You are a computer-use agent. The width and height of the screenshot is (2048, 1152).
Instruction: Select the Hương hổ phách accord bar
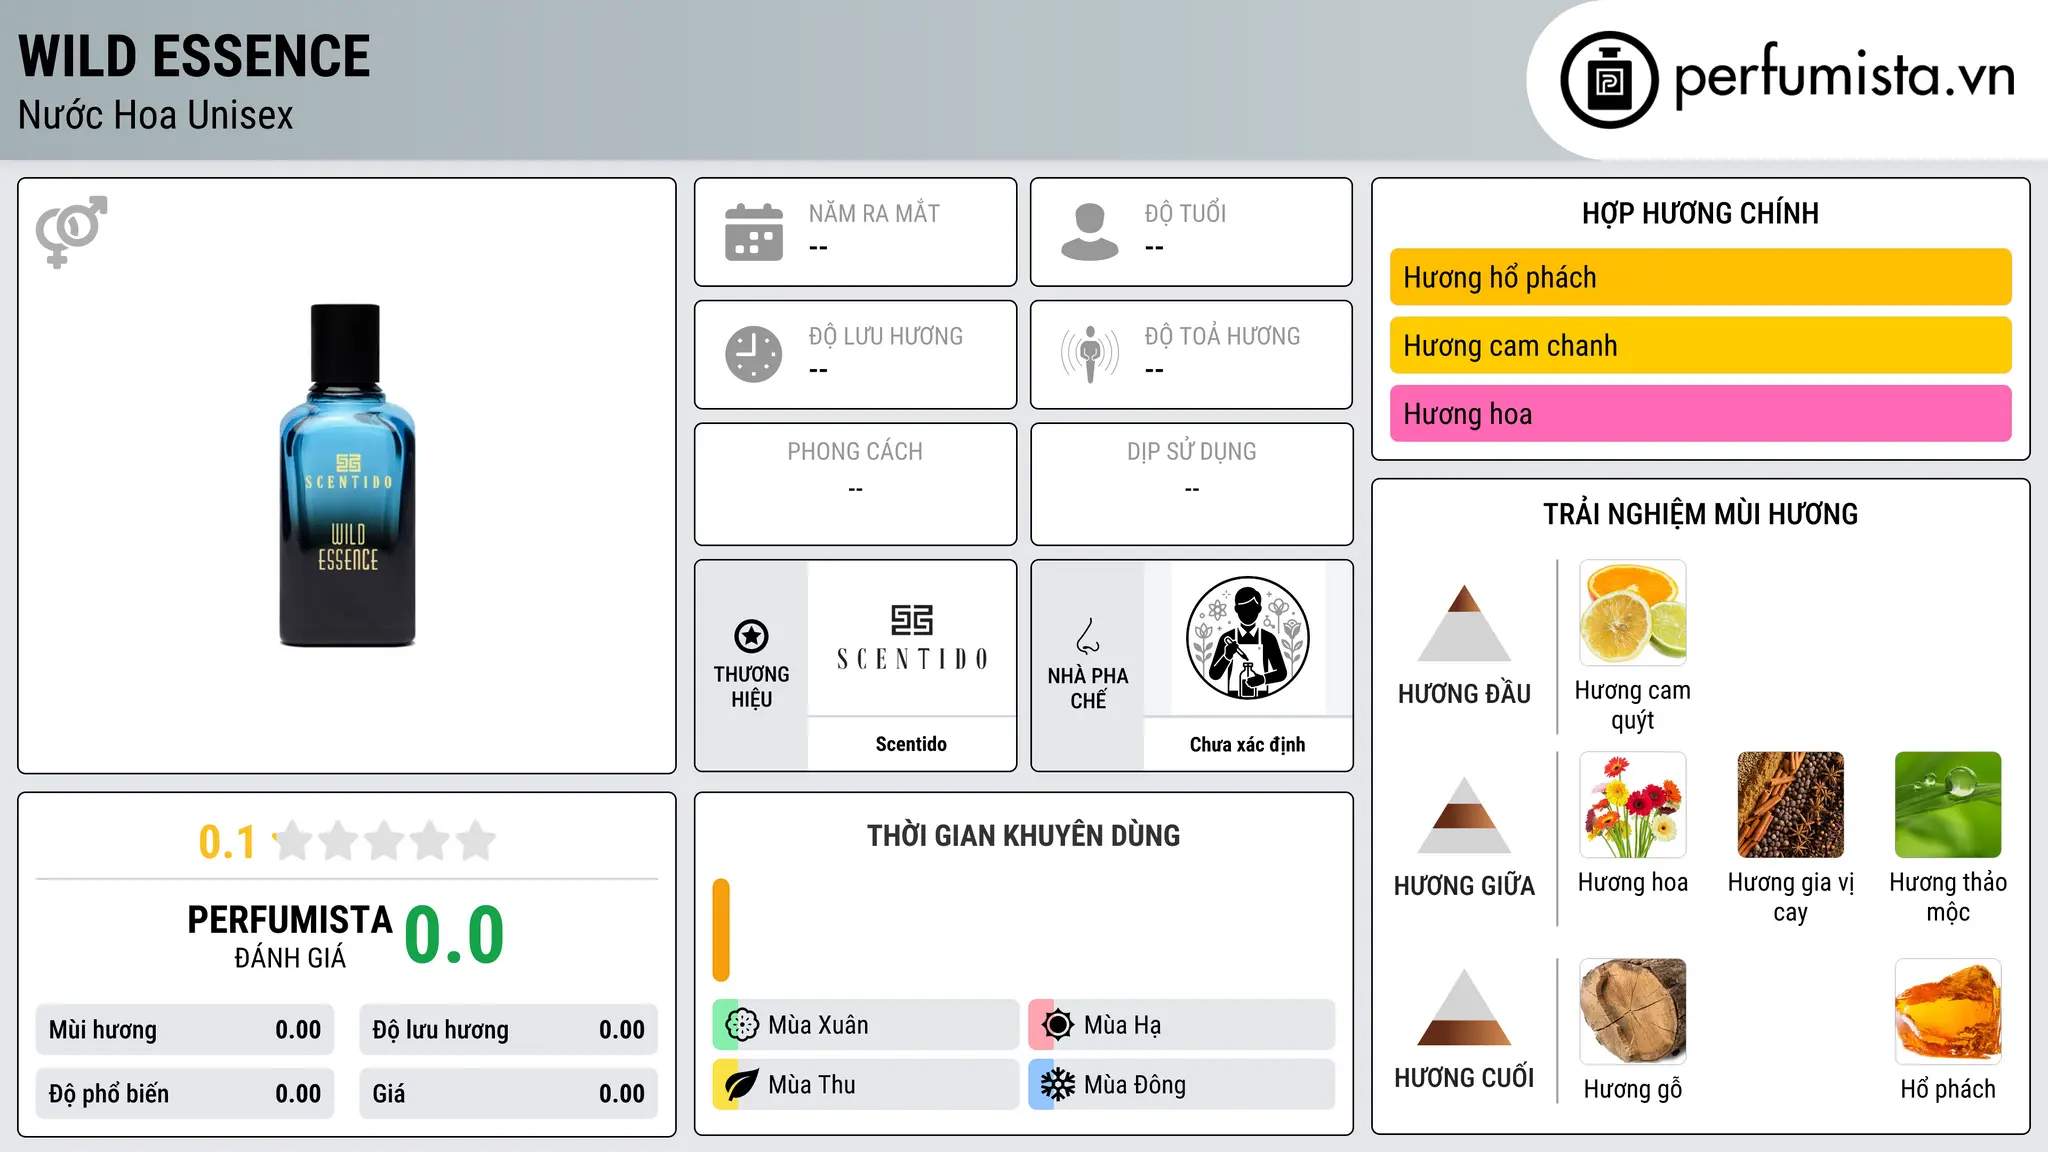click(x=1700, y=277)
